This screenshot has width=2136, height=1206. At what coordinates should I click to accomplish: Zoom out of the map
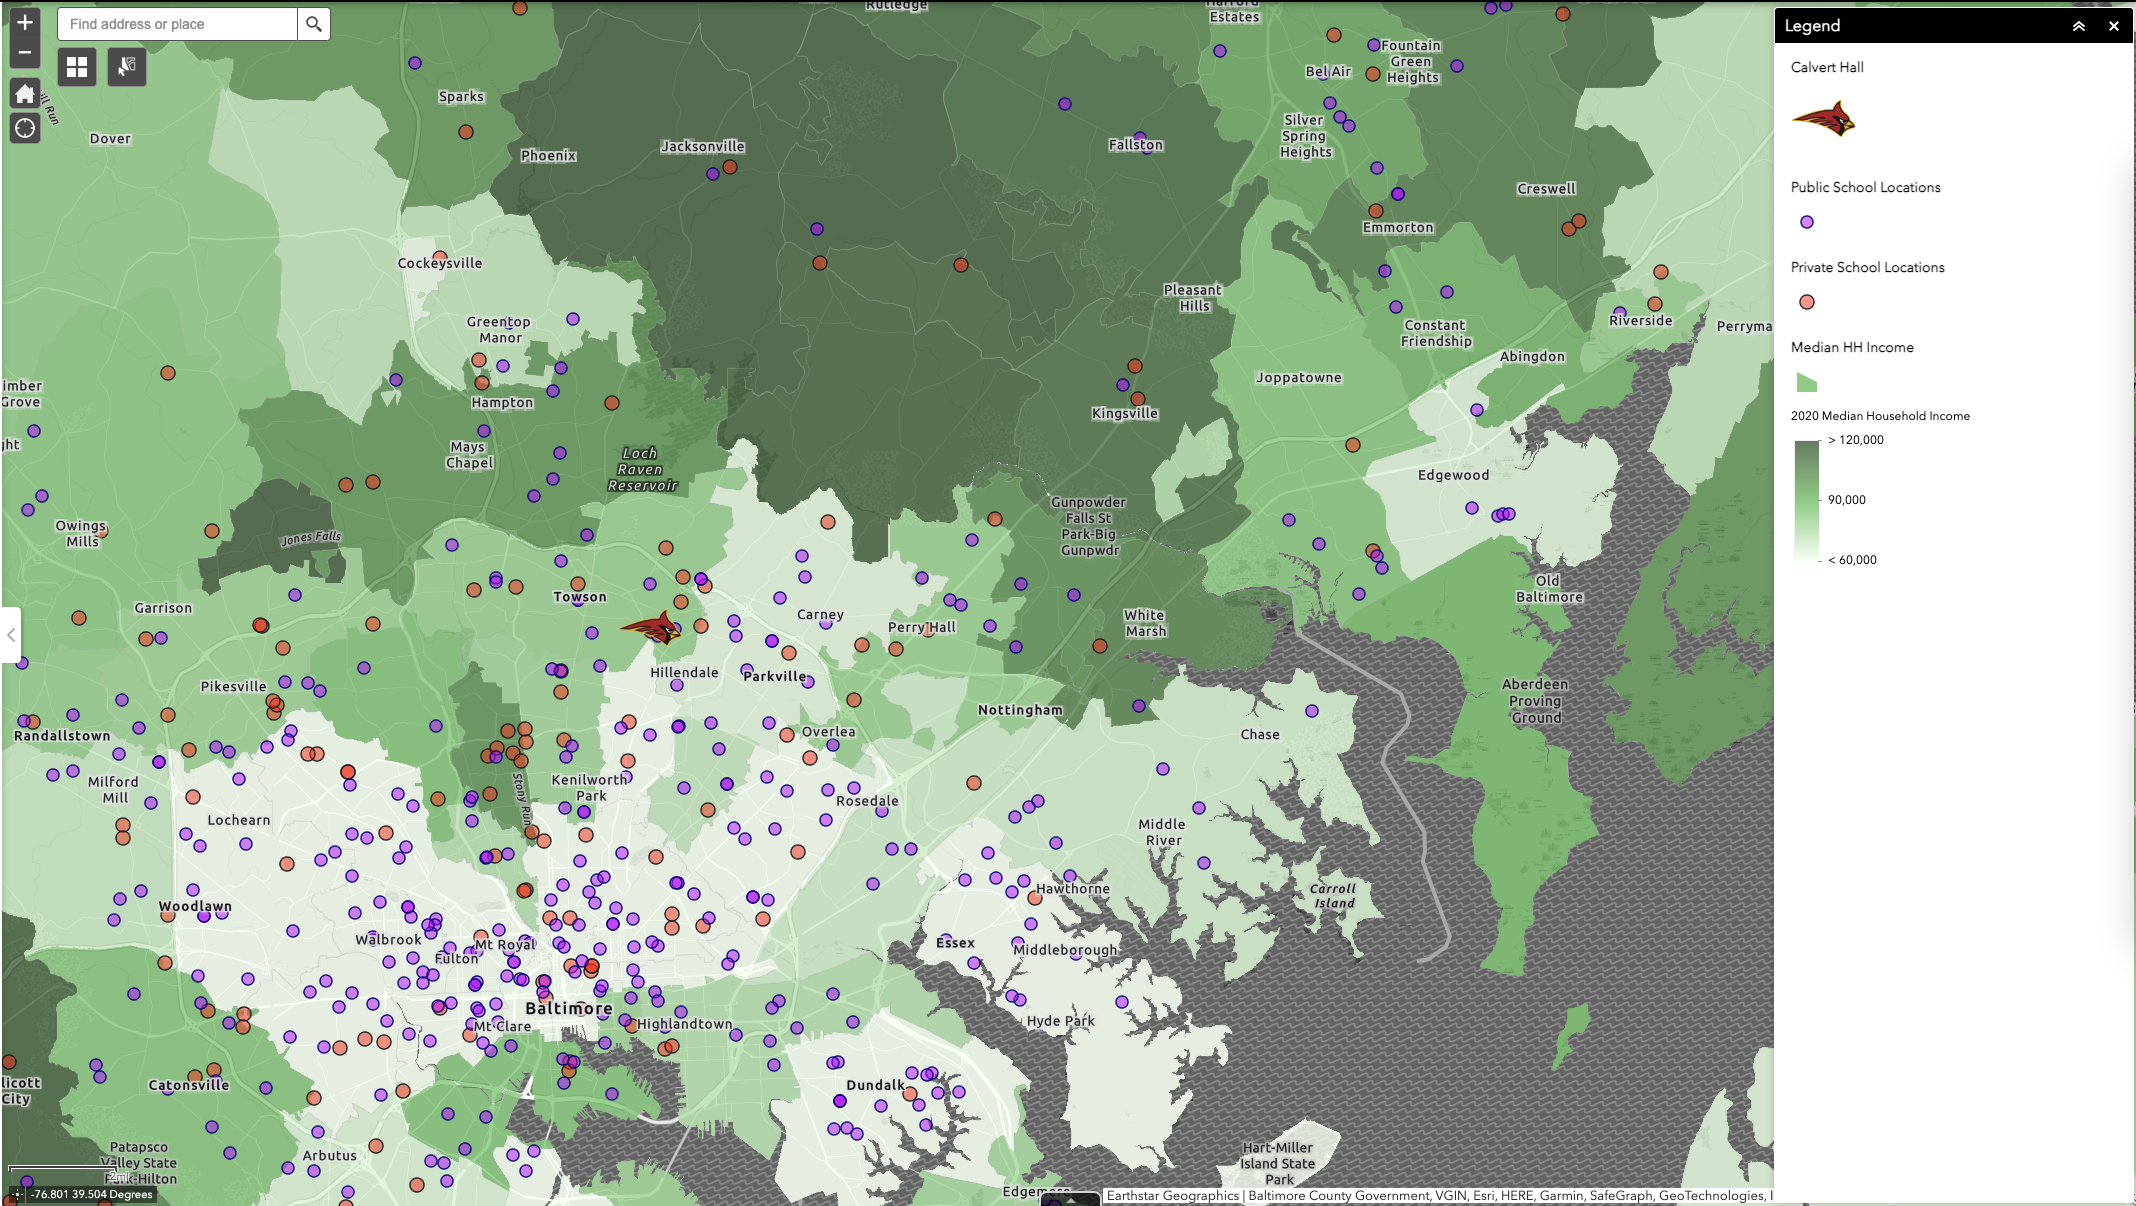pos(25,53)
